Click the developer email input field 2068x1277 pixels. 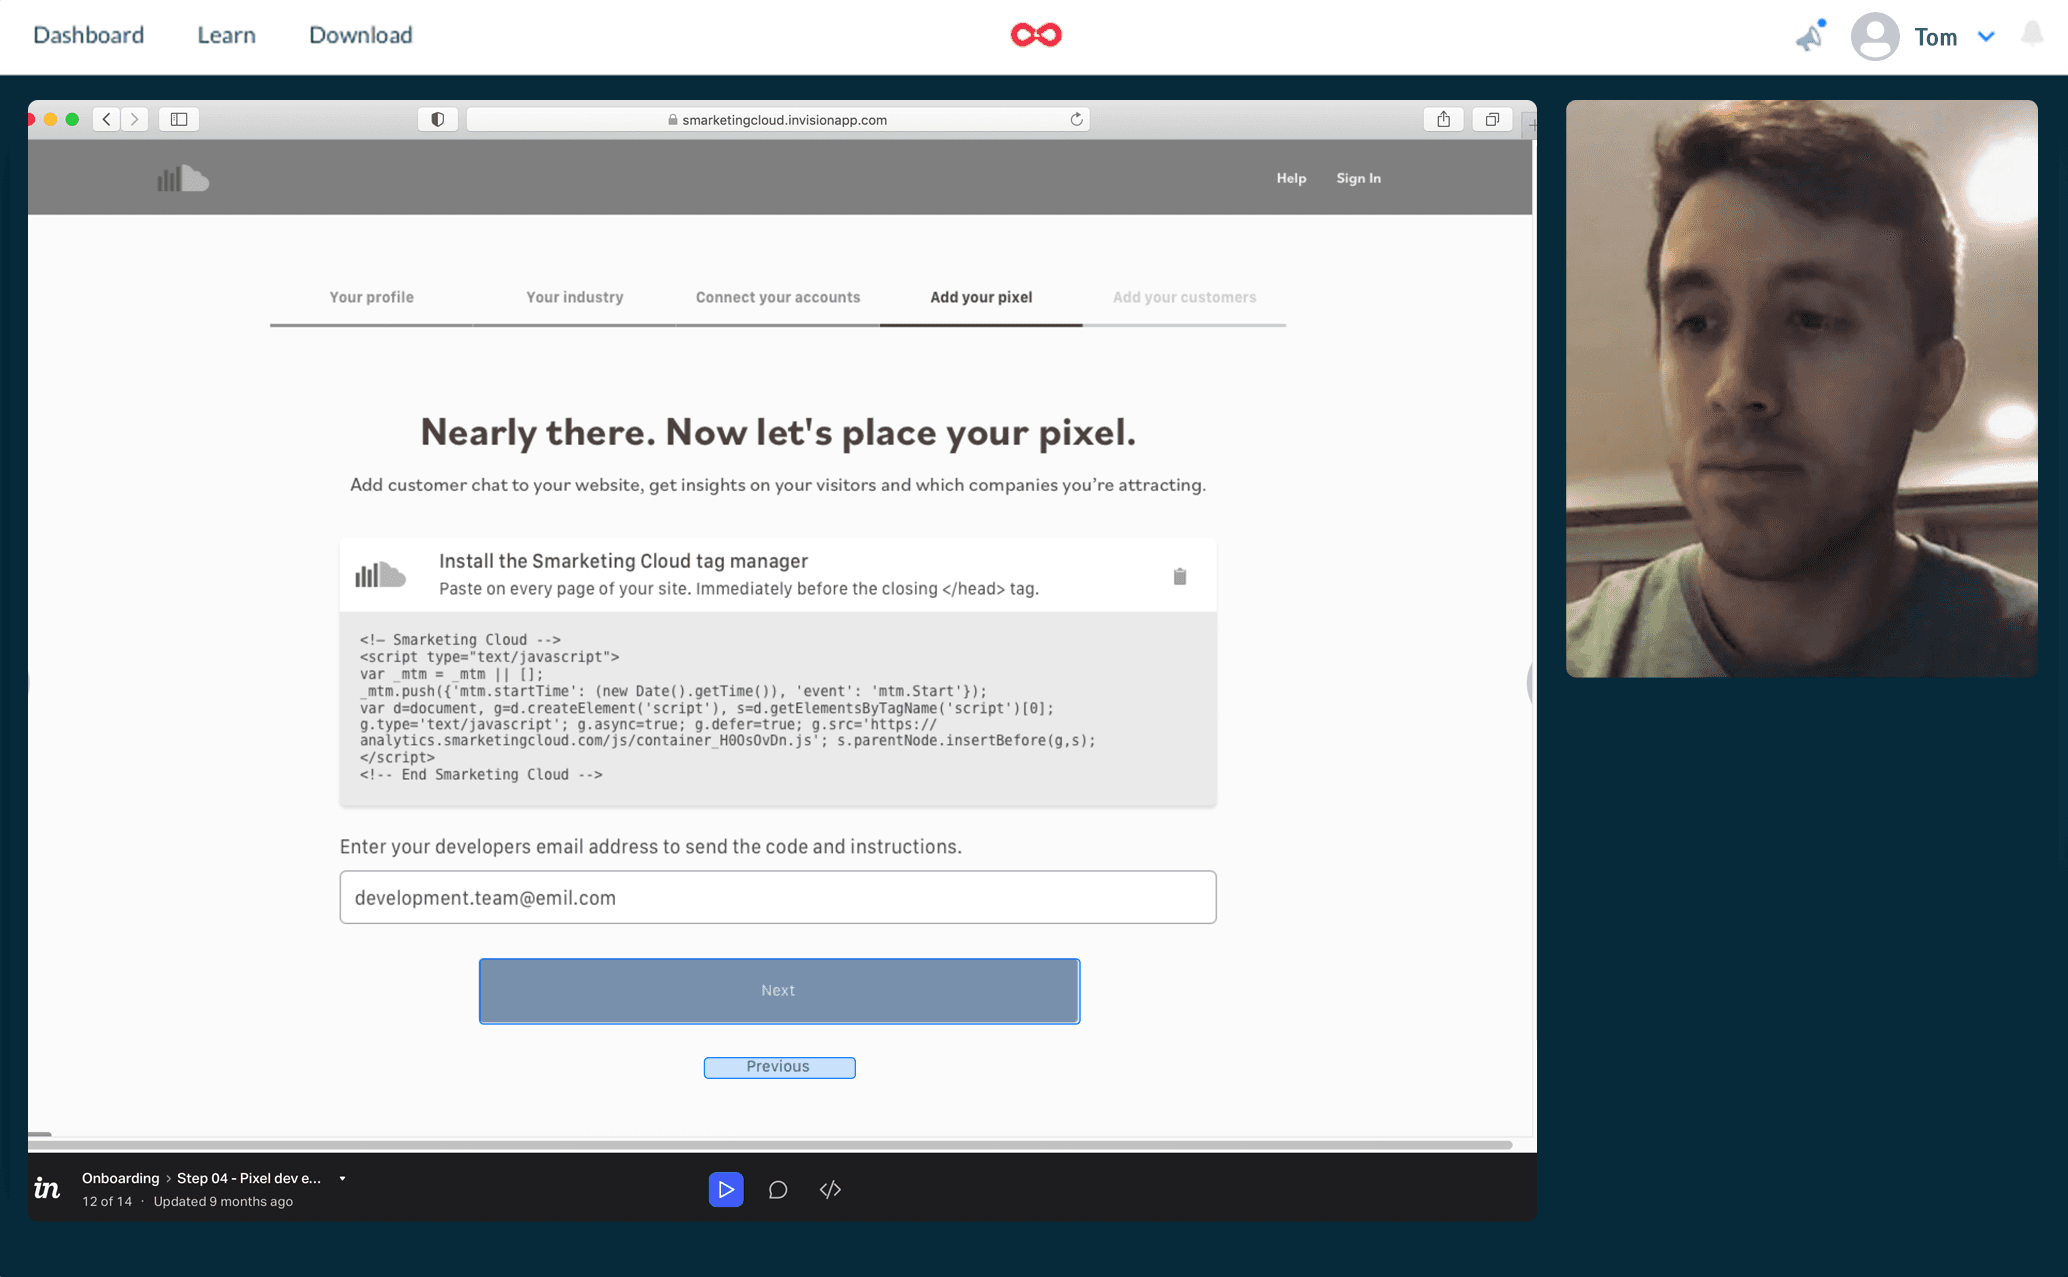click(x=778, y=897)
